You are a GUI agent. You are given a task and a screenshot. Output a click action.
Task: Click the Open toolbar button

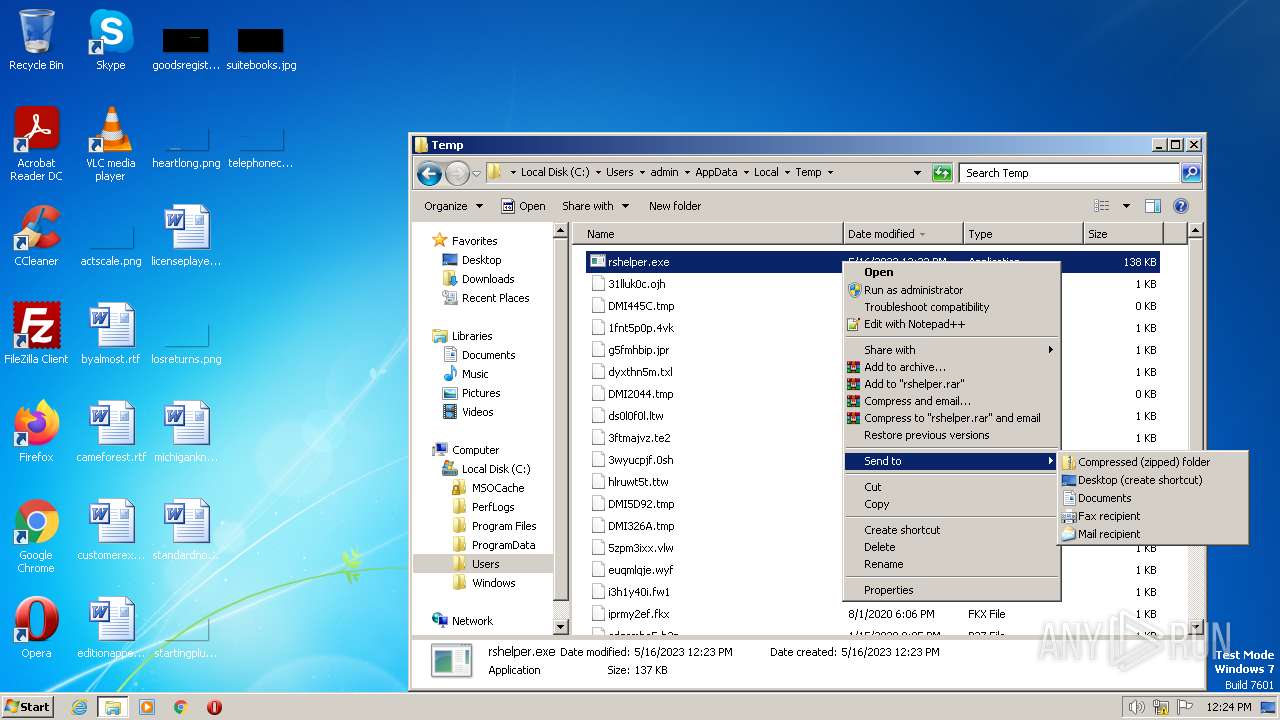[524, 206]
